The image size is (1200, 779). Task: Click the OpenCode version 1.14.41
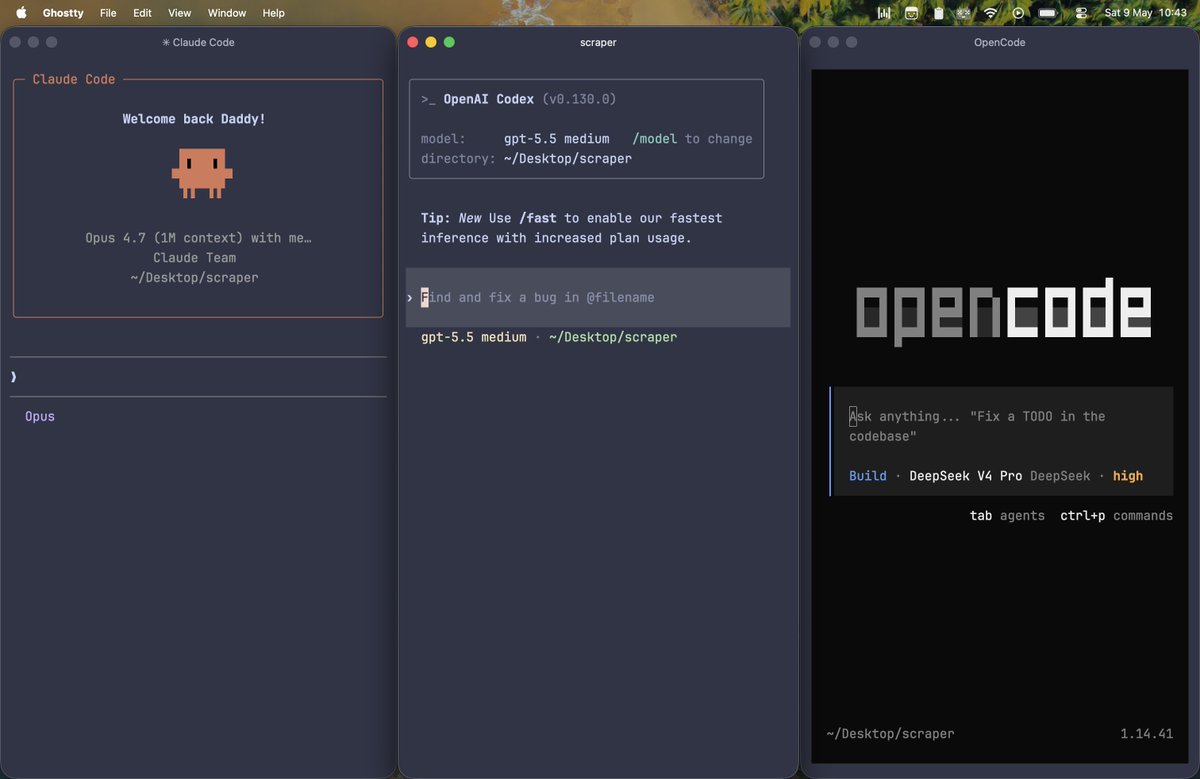tap(1147, 734)
